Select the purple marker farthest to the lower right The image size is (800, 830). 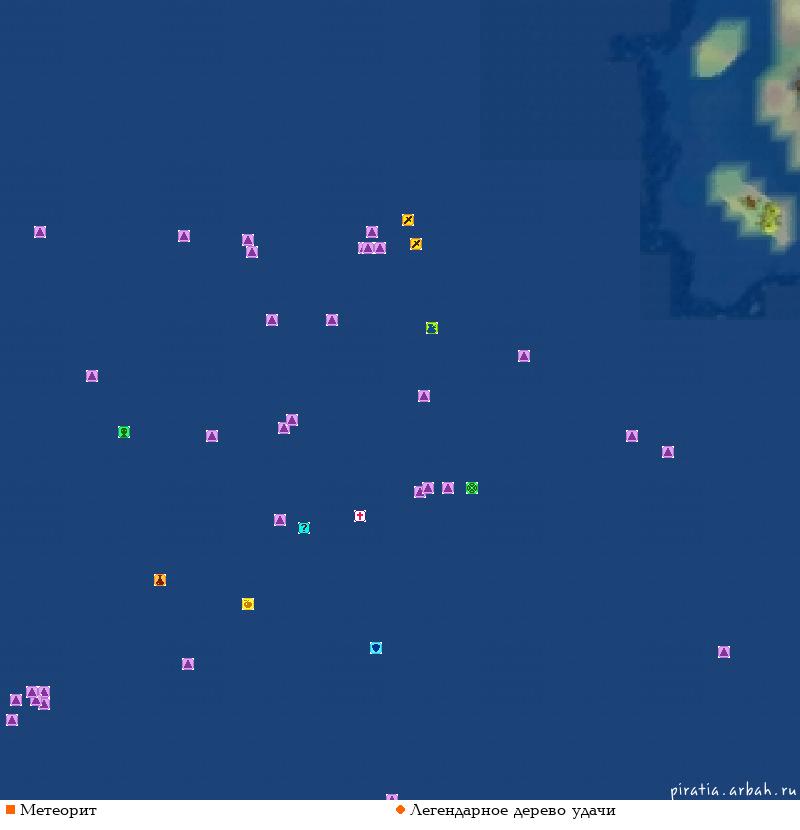(724, 652)
